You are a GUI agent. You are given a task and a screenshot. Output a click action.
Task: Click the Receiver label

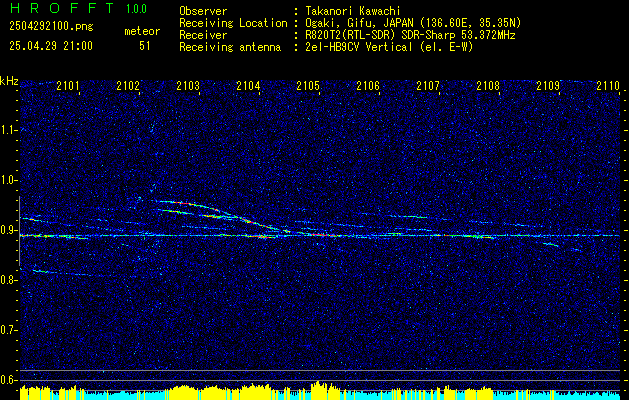coord(203,35)
